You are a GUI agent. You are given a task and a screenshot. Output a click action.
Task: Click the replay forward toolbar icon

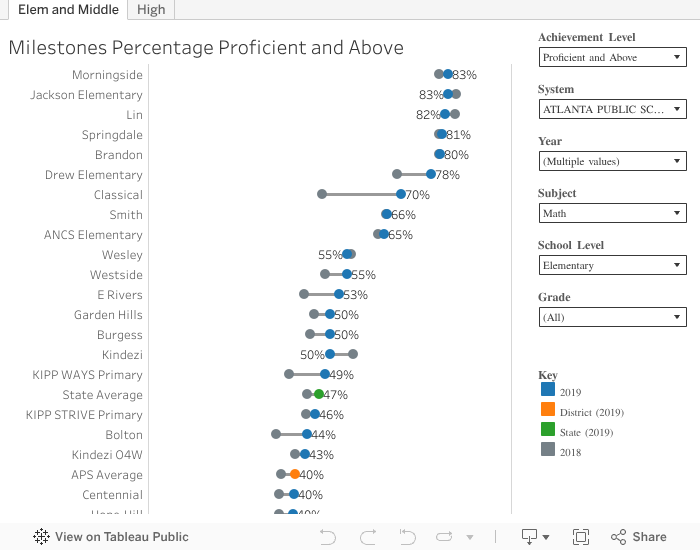pyautogui.click(x=448, y=537)
